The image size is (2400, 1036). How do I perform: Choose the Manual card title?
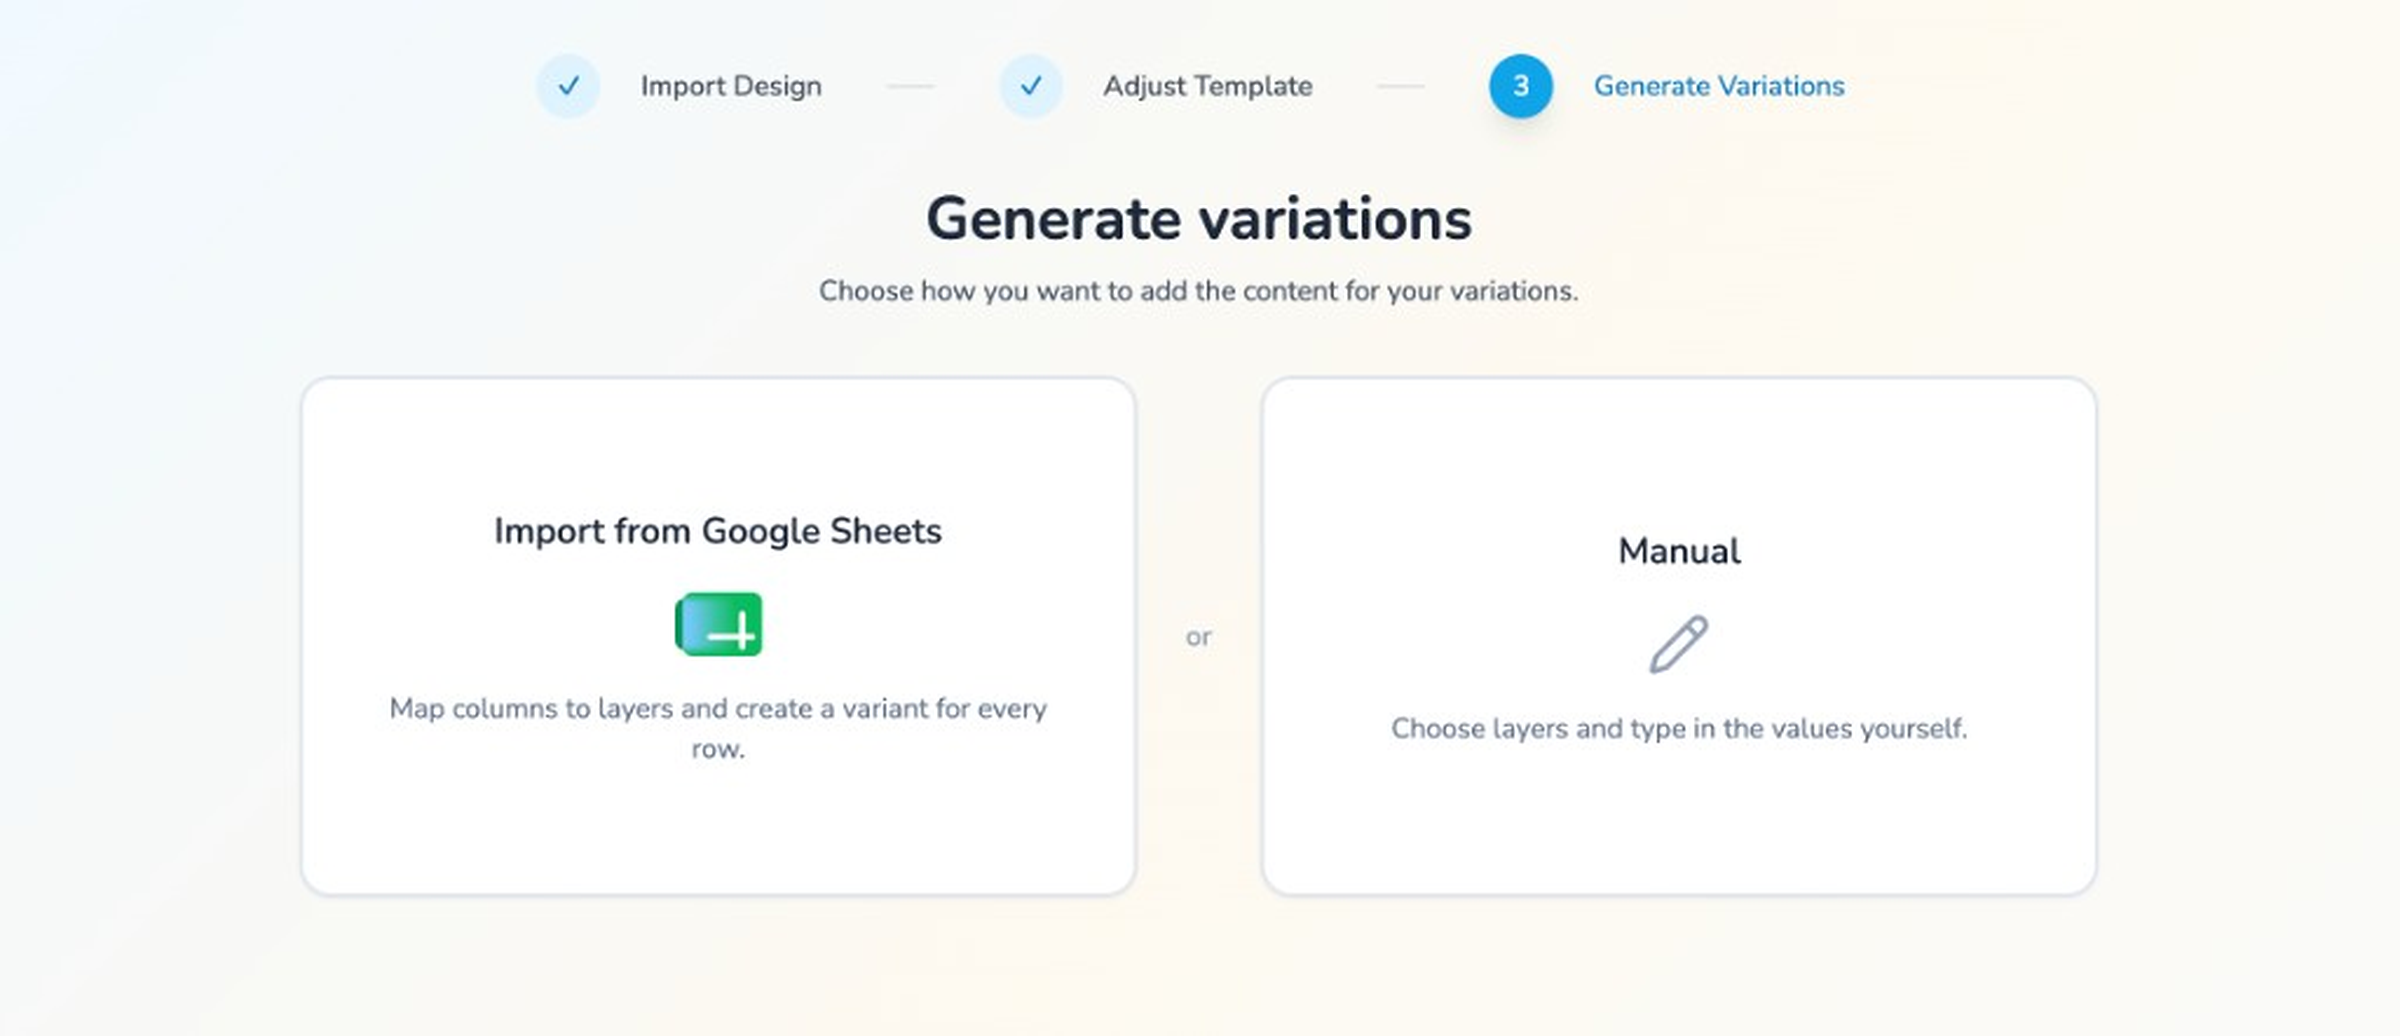[1679, 551]
